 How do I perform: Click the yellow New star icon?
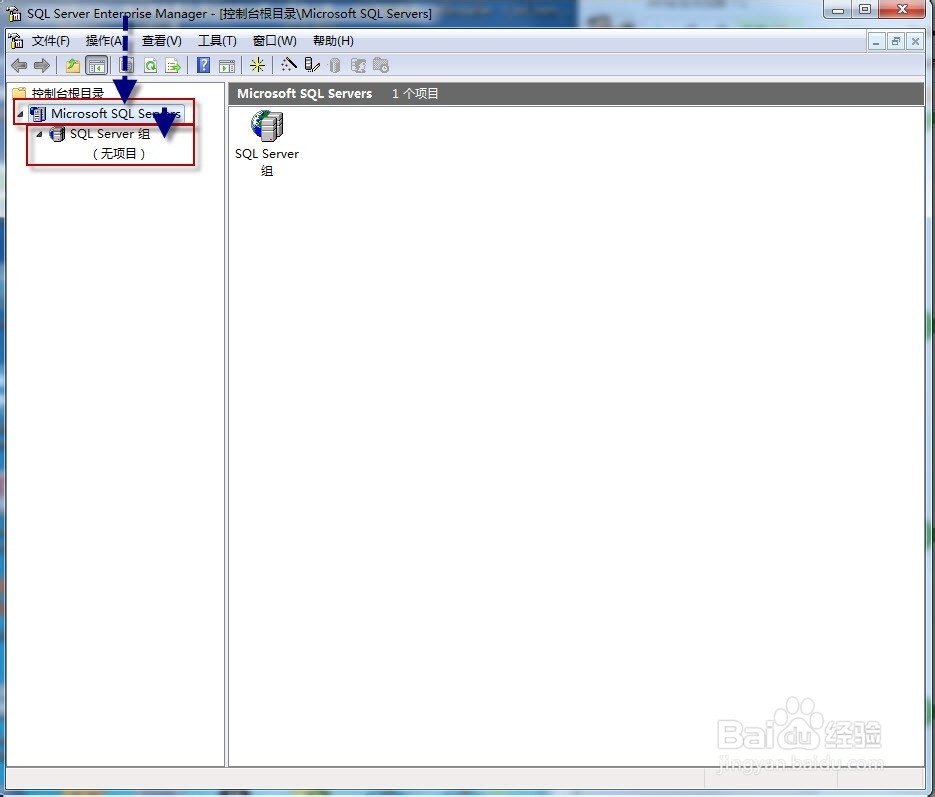click(258, 65)
